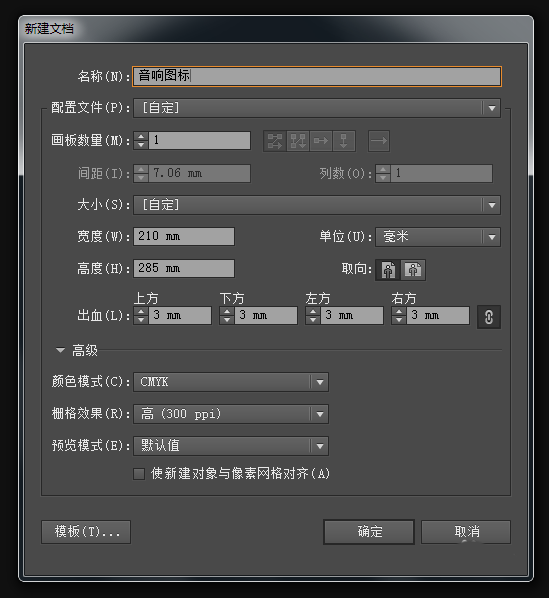
Task: Increase 上方 top bleed stepper
Action: [141, 311]
